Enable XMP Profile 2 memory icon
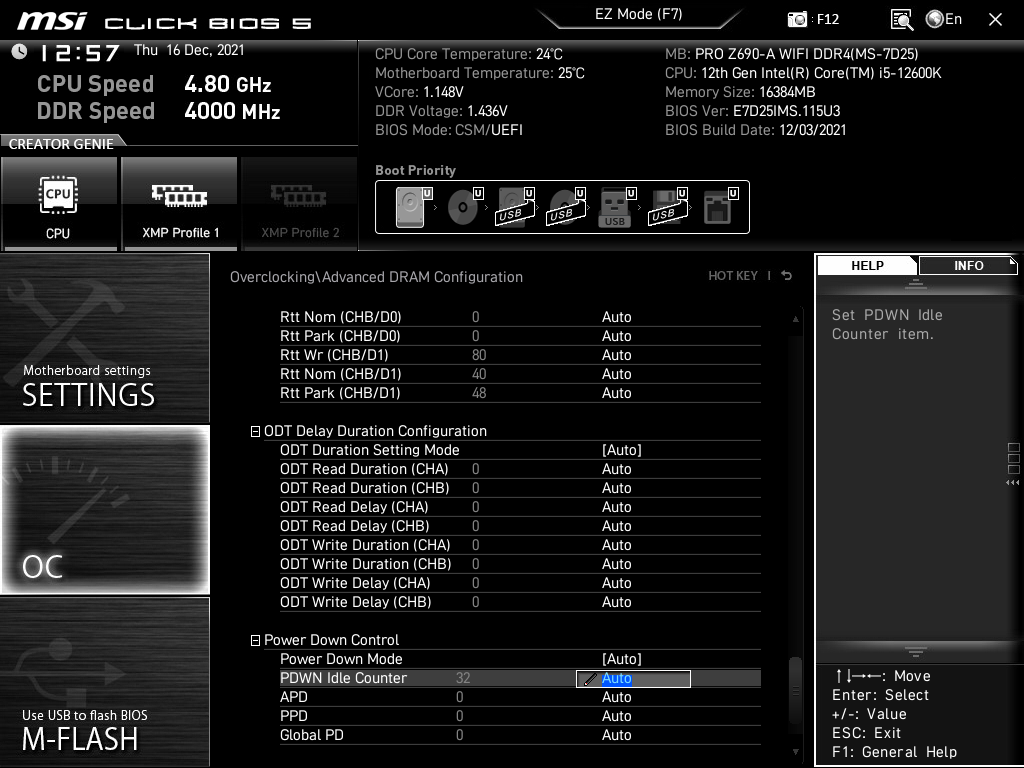 [x=300, y=204]
